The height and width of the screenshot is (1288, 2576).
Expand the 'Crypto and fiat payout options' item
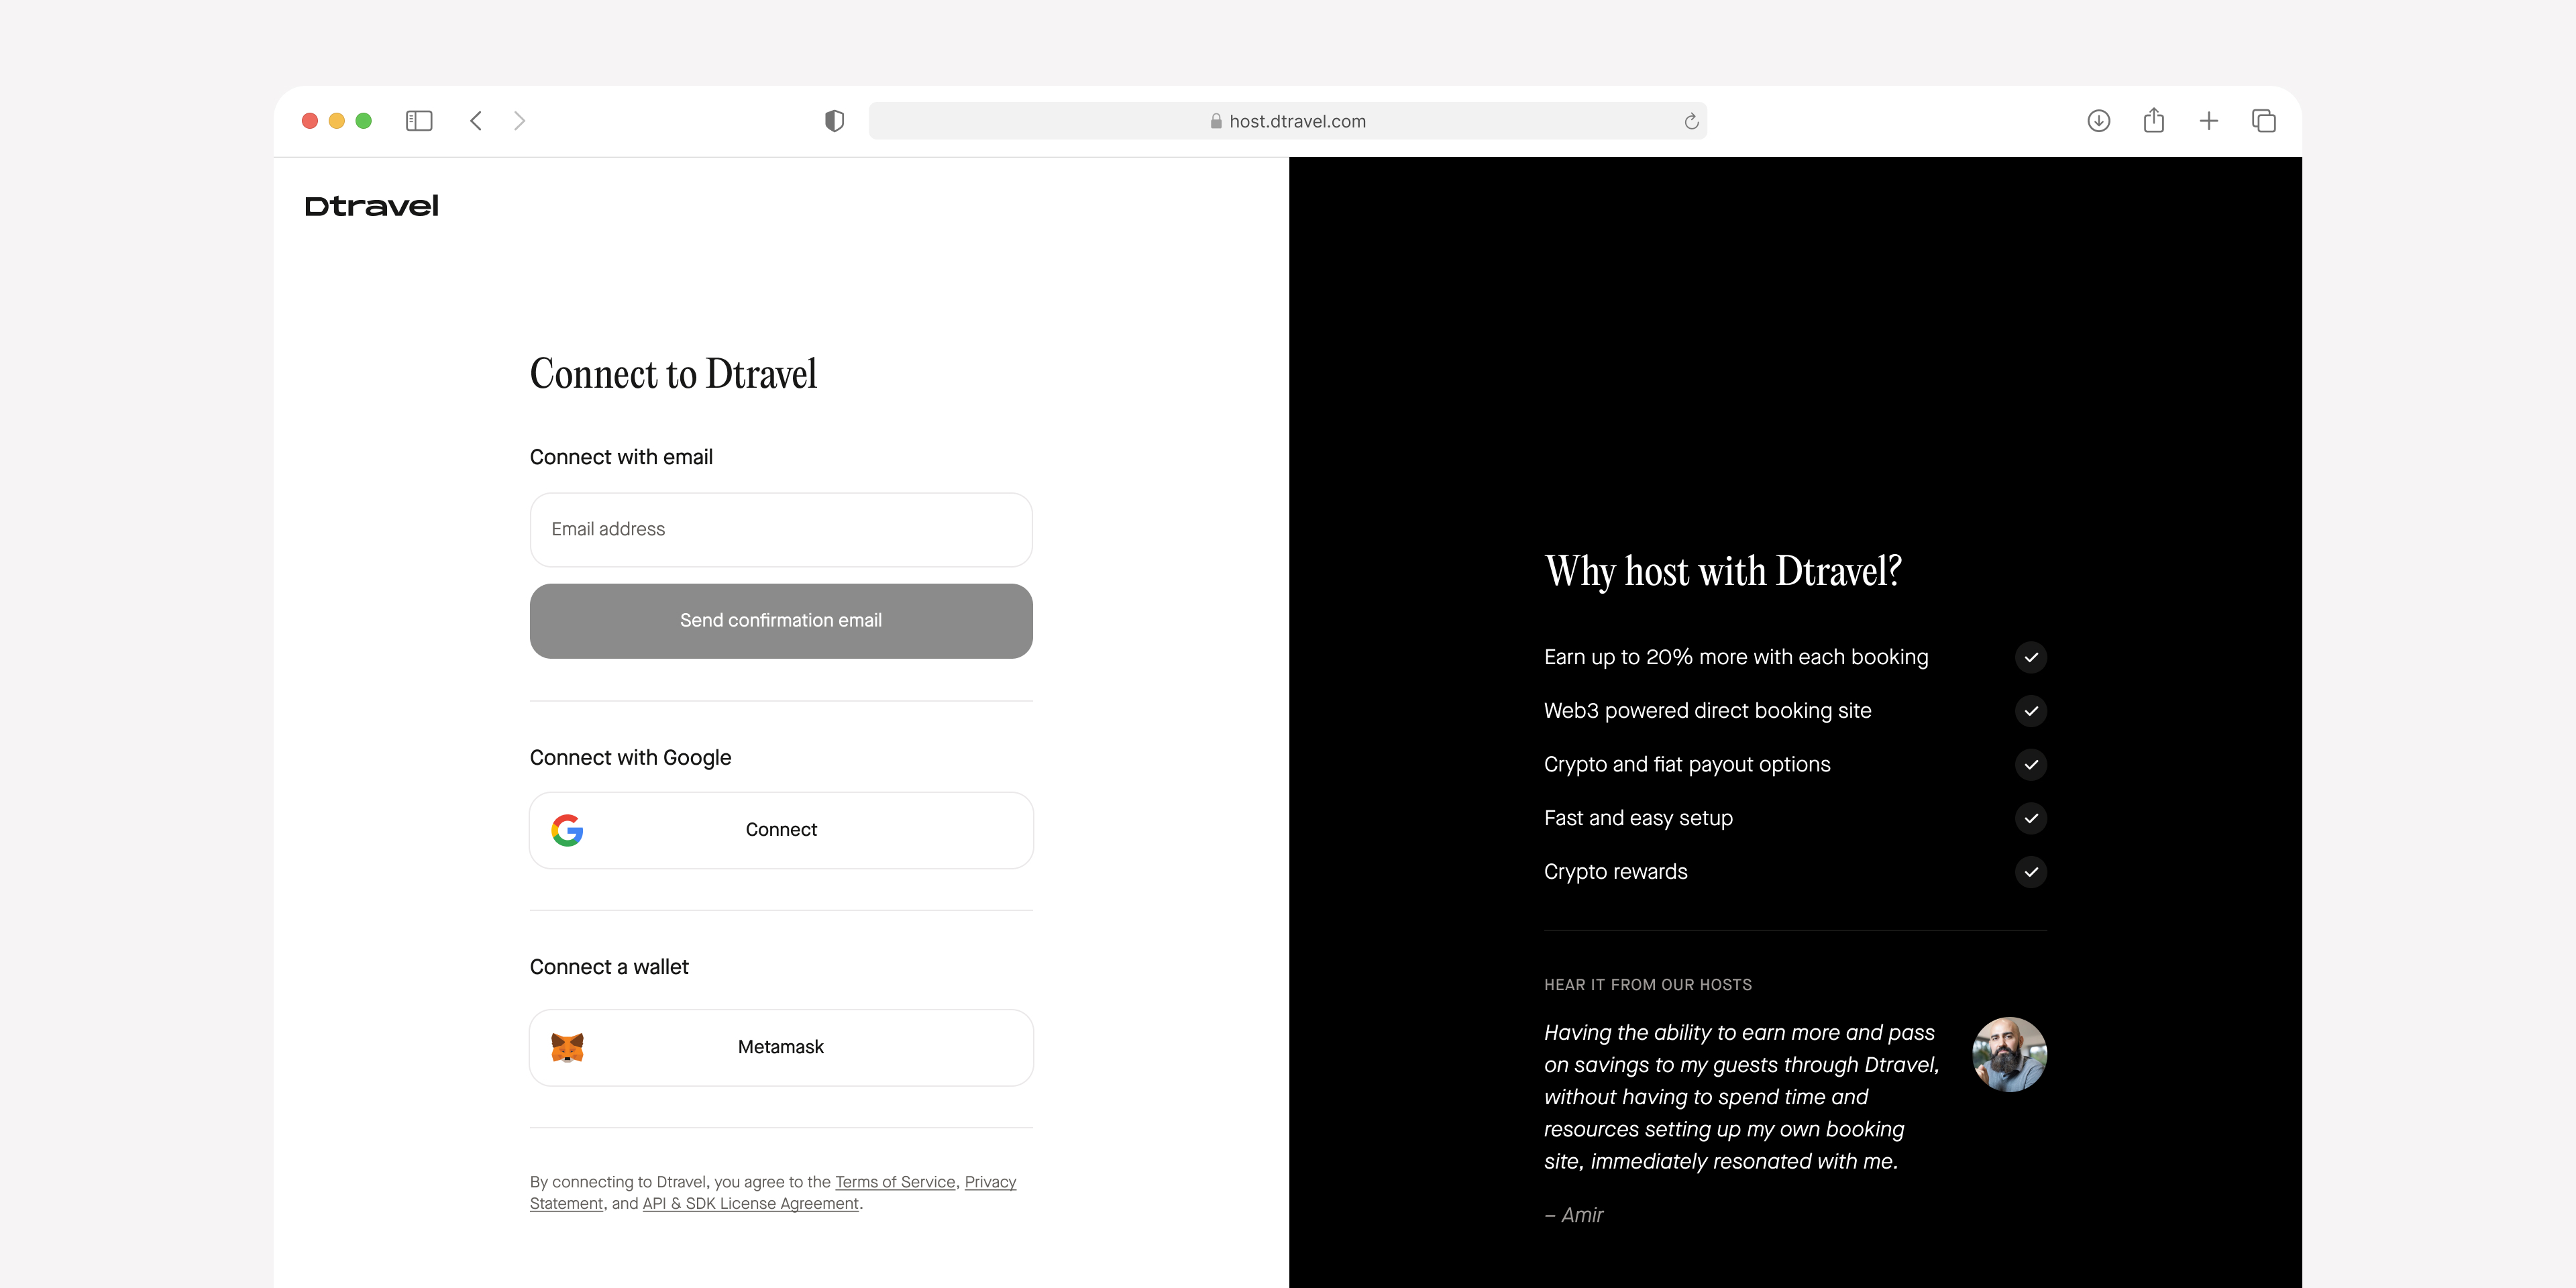tap(2032, 764)
